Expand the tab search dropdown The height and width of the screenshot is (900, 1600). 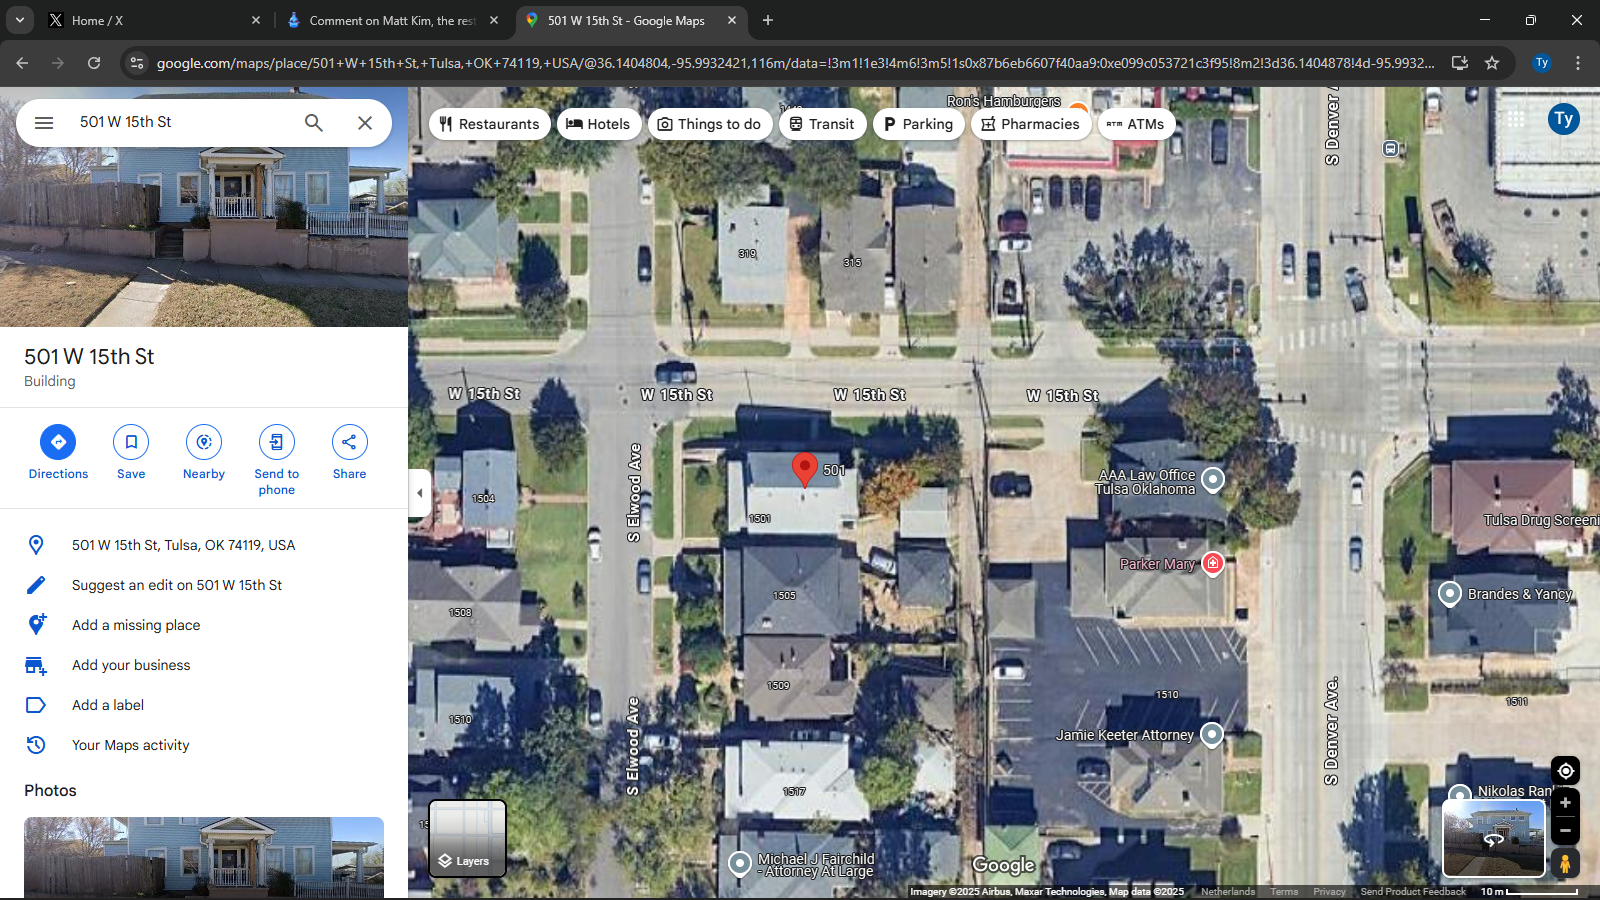pos(19,20)
